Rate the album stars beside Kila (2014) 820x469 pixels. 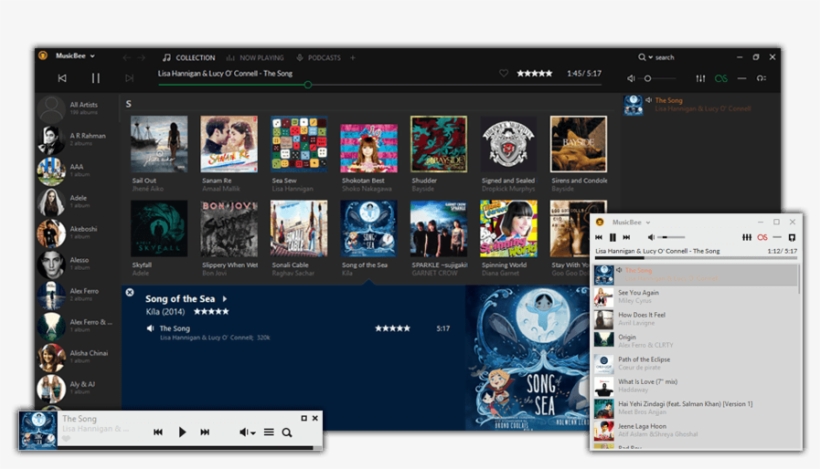[211, 312]
